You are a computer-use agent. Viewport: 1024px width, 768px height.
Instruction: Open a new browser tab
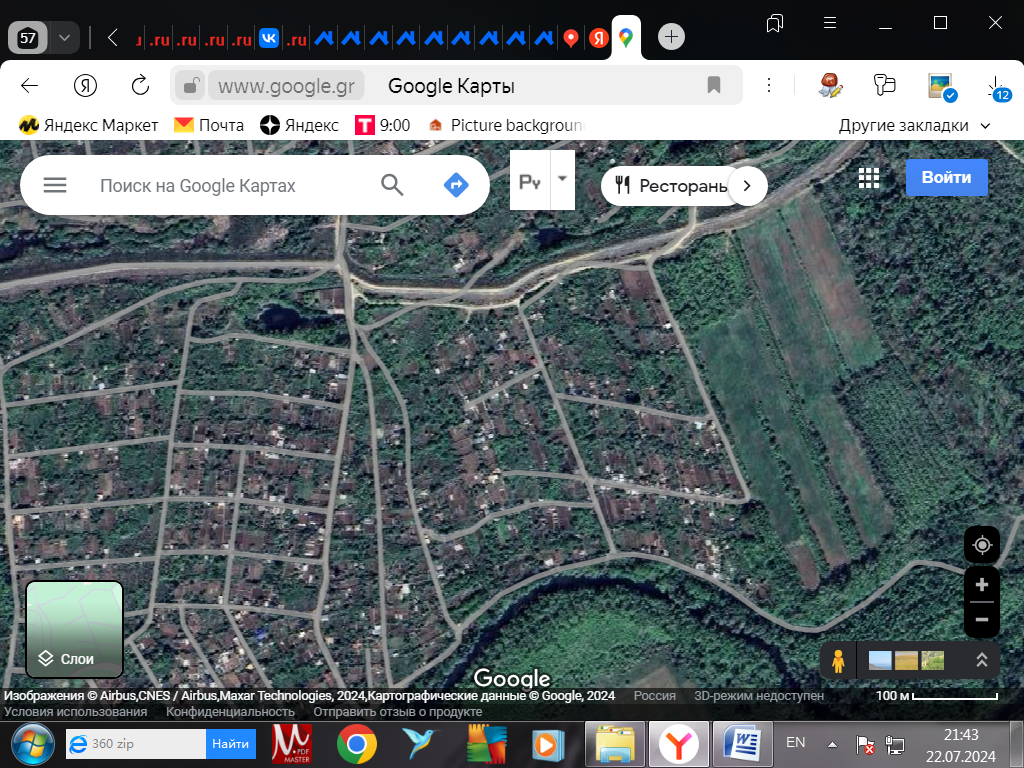click(x=671, y=37)
